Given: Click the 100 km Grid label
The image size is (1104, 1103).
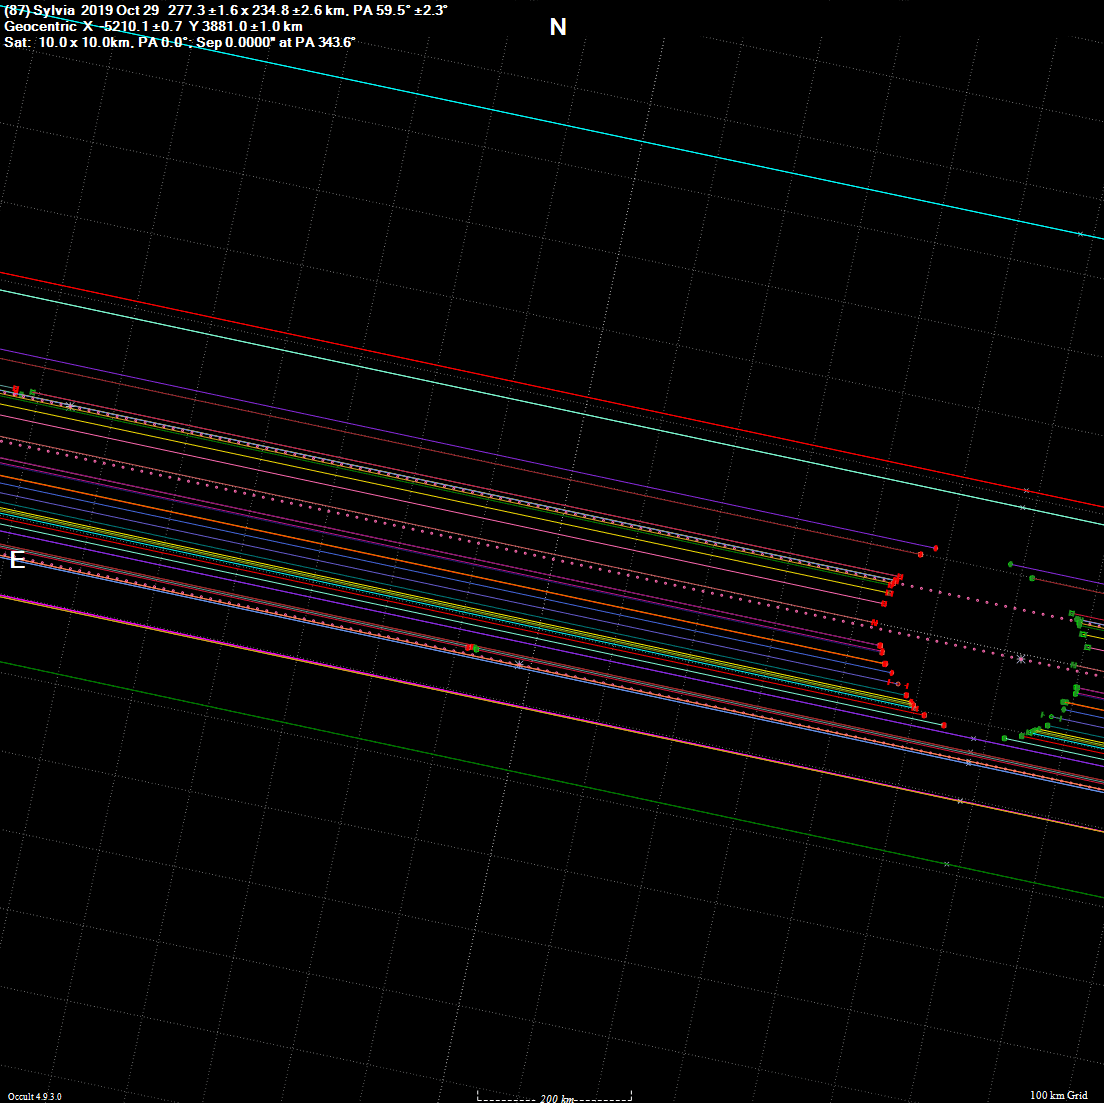Looking at the screenshot, I should (1058, 1096).
